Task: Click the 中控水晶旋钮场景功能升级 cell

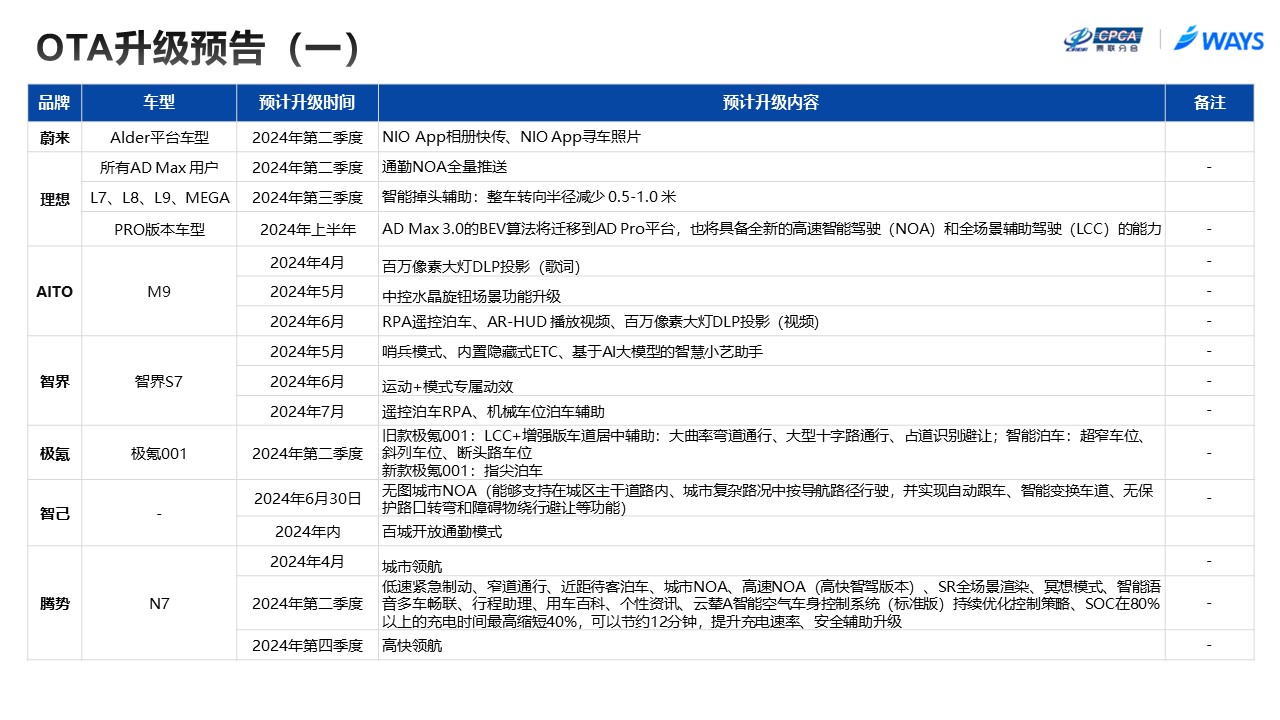Action: 771,291
